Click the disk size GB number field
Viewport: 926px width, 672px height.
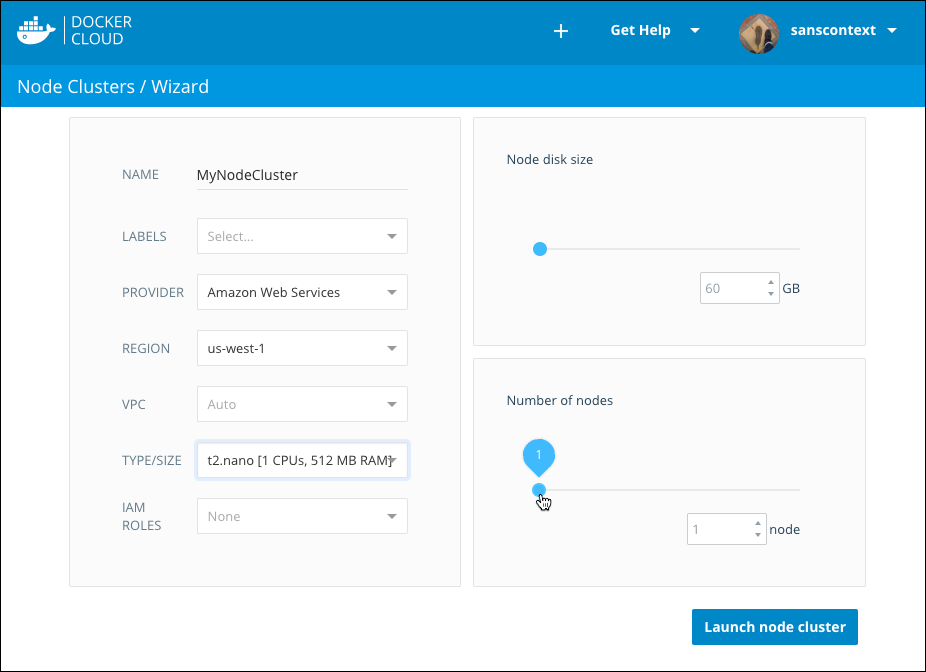pos(732,289)
